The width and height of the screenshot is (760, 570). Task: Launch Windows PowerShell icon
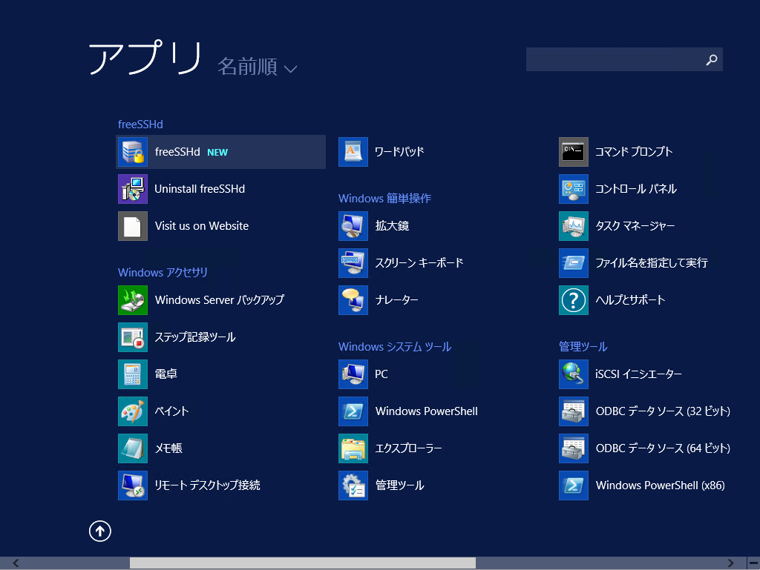(353, 411)
